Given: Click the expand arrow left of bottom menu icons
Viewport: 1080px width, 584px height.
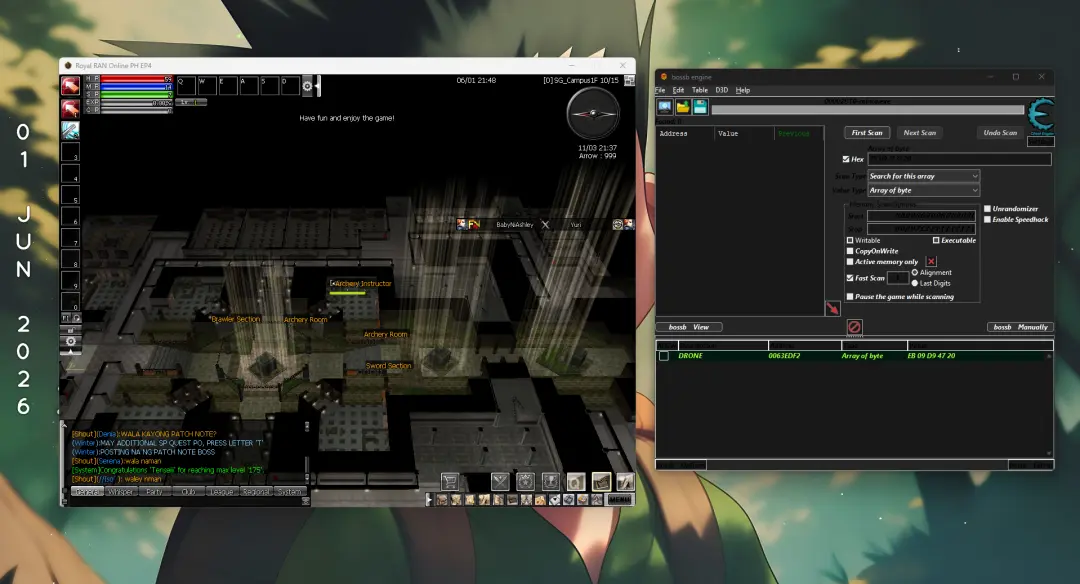Looking at the screenshot, I should (x=429, y=500).
